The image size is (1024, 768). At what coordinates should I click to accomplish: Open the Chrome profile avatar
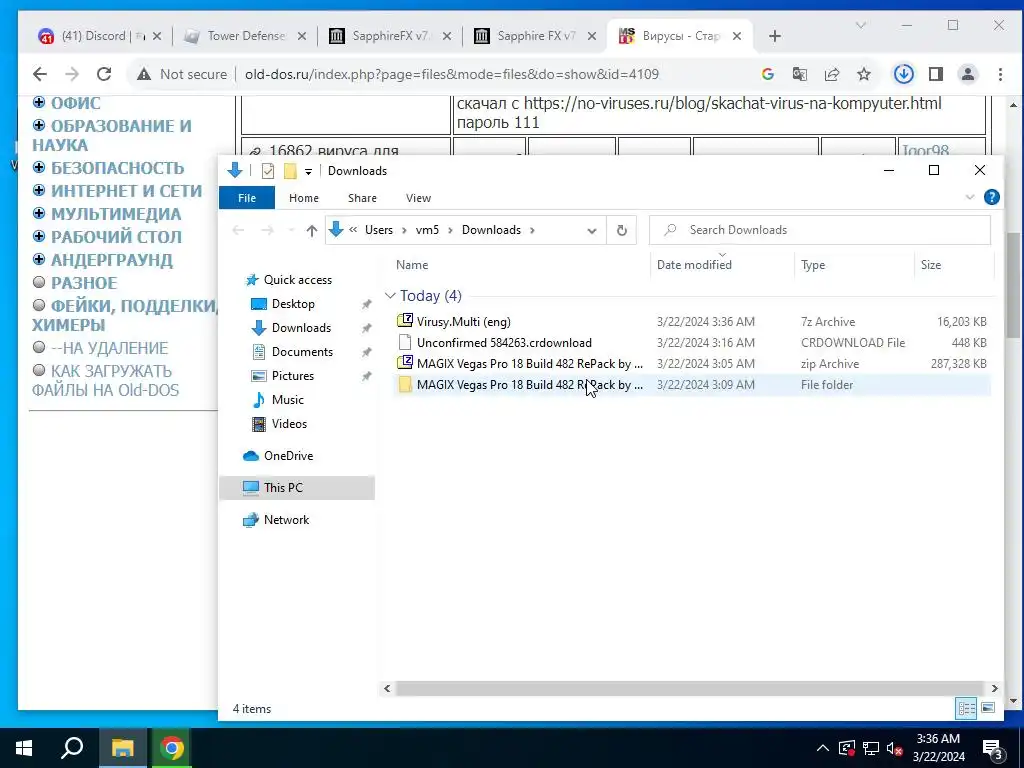[968, 74]
